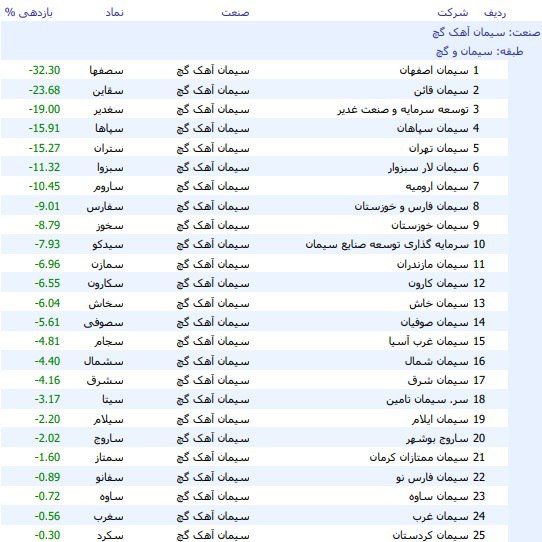Select the group heading طبقه: سیمان و گچ
Viewport: 542px width, 542px height.
click(x=479, y=52)
